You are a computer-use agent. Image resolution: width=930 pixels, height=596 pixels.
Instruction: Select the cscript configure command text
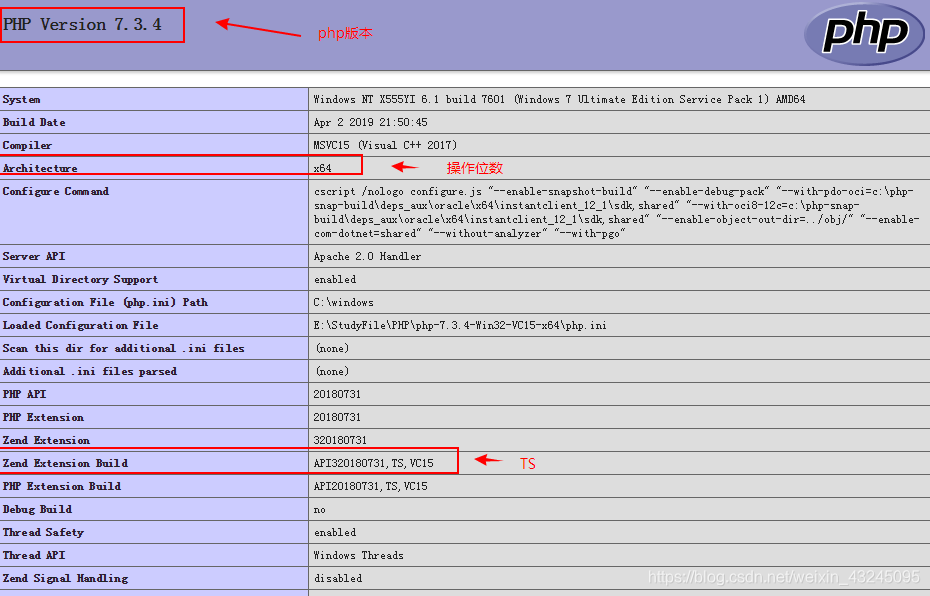[617, 212]
